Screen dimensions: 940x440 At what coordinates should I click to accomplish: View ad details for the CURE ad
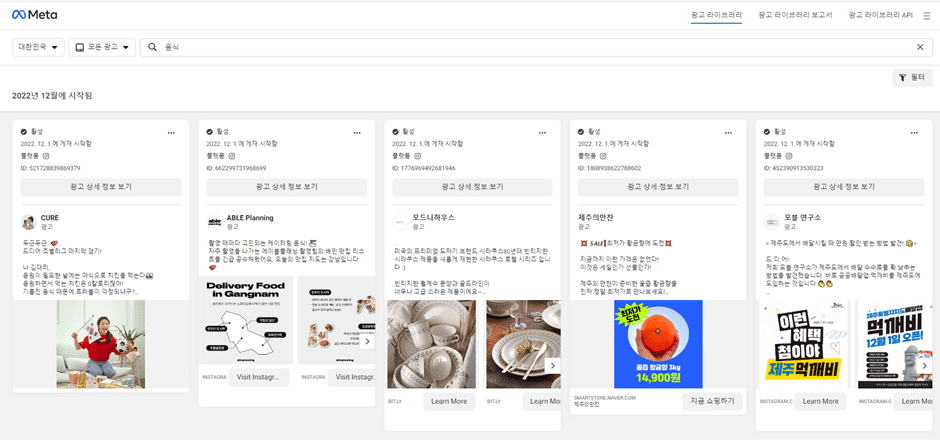(x=101, y=187)
